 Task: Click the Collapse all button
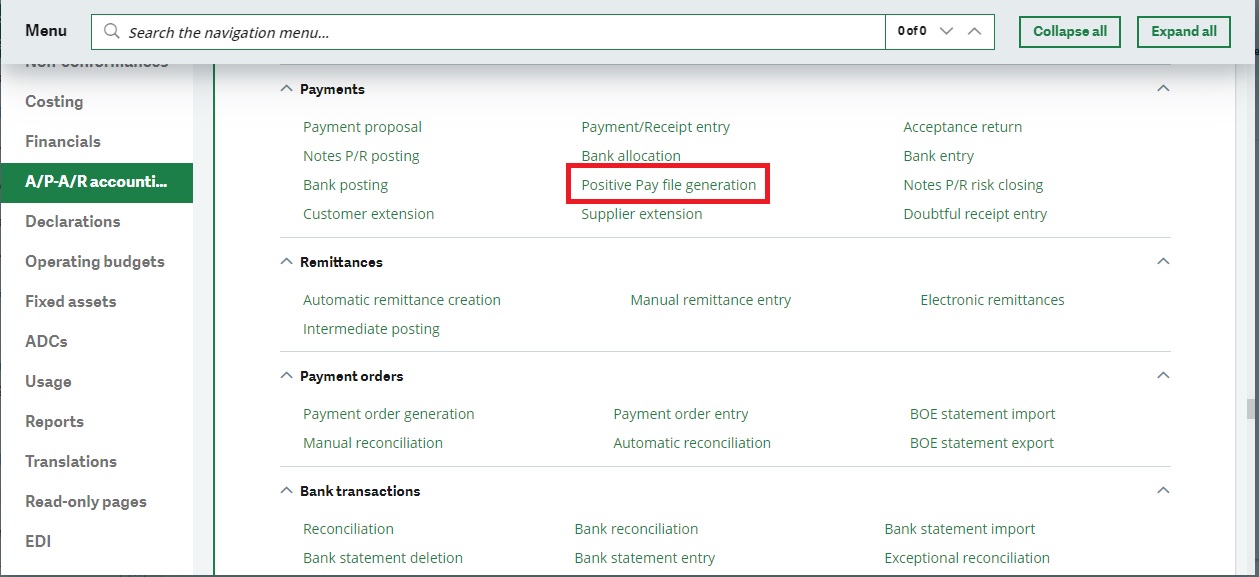click(1069, 31)
